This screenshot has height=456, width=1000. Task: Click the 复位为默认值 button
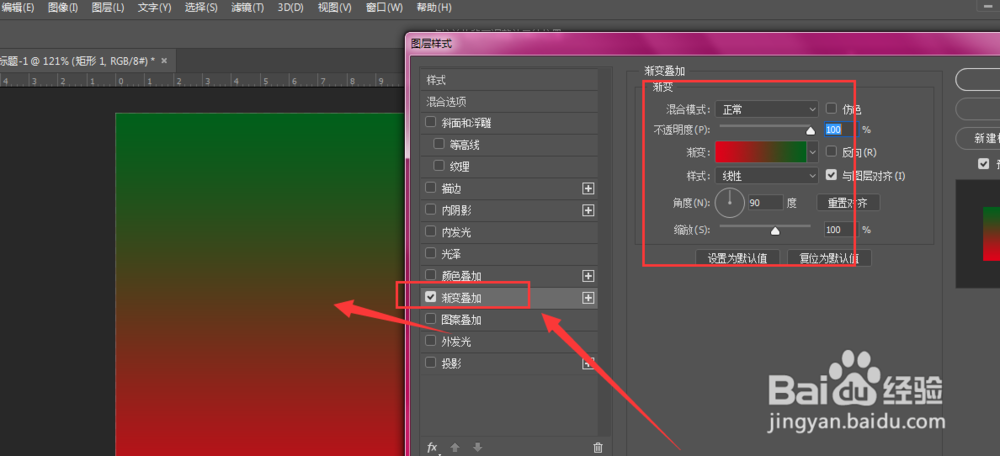point(829,258)
